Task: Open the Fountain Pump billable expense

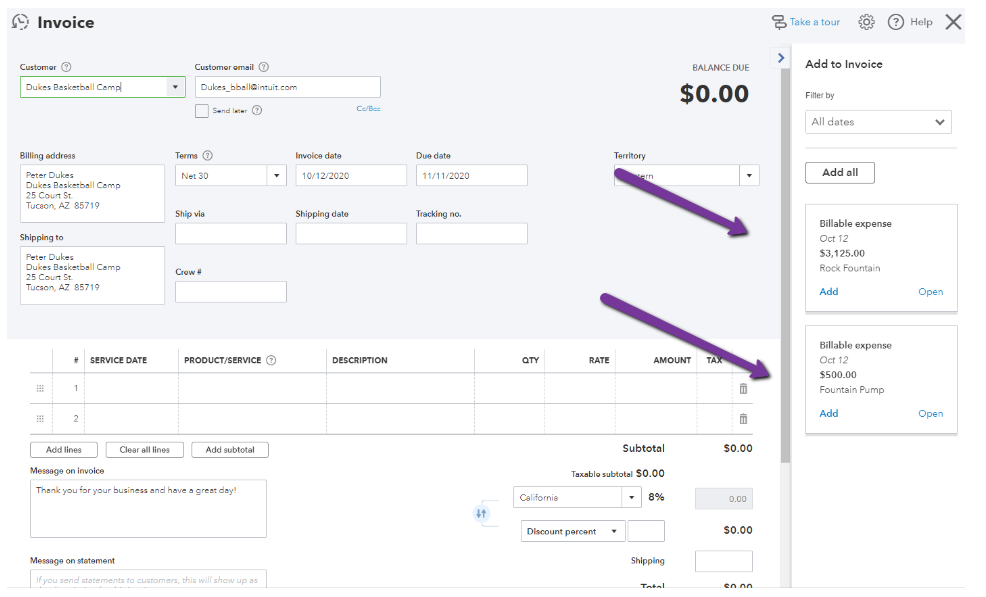Action: [930, 414]
